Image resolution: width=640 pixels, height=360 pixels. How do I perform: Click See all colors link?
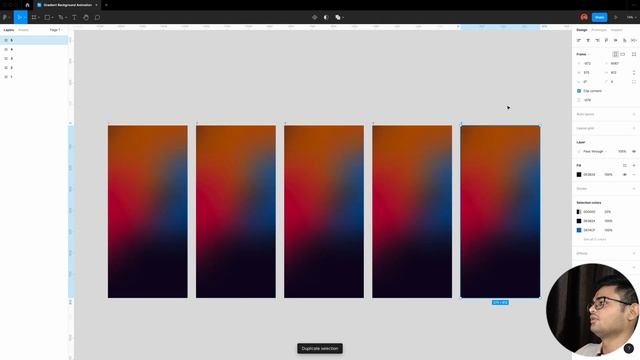[595, 239]
